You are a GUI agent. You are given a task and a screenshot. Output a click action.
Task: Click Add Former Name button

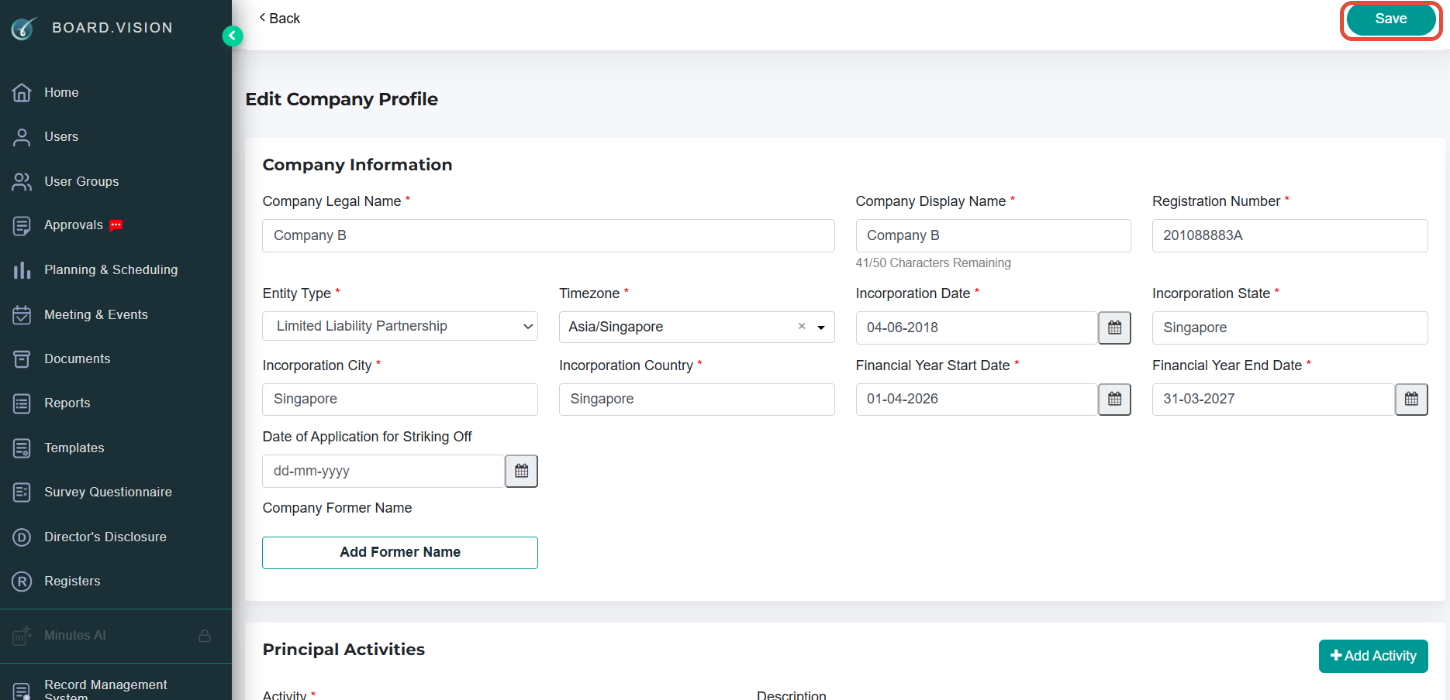tap(400, 552)
